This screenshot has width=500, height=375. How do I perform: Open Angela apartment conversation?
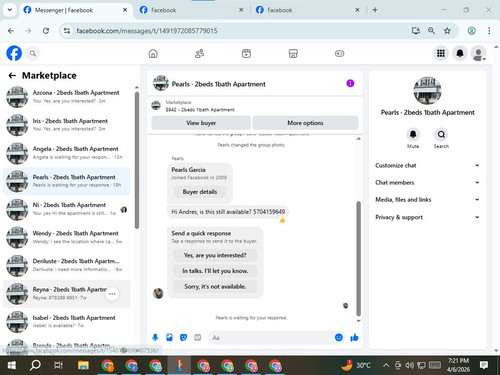tap(67, 153)
